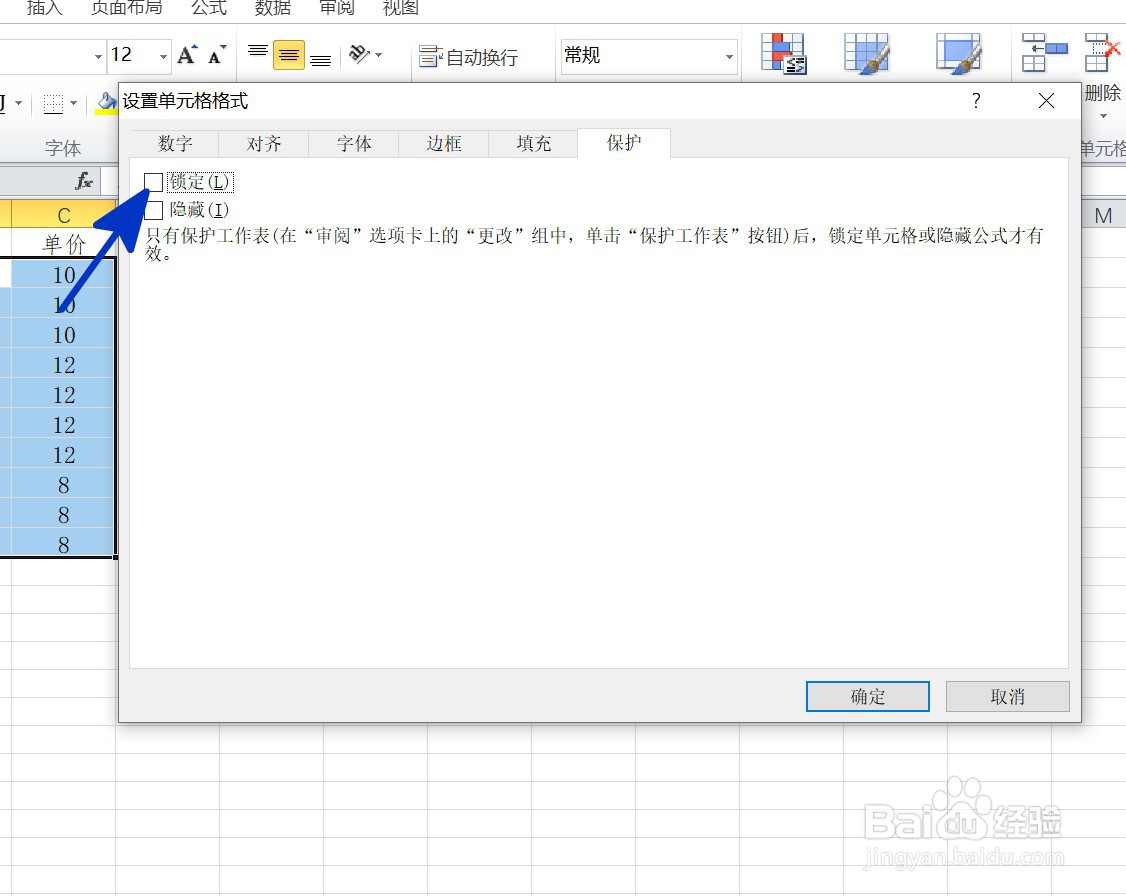Select the 保护 tab
The image size is (1126, 896).
624,143
